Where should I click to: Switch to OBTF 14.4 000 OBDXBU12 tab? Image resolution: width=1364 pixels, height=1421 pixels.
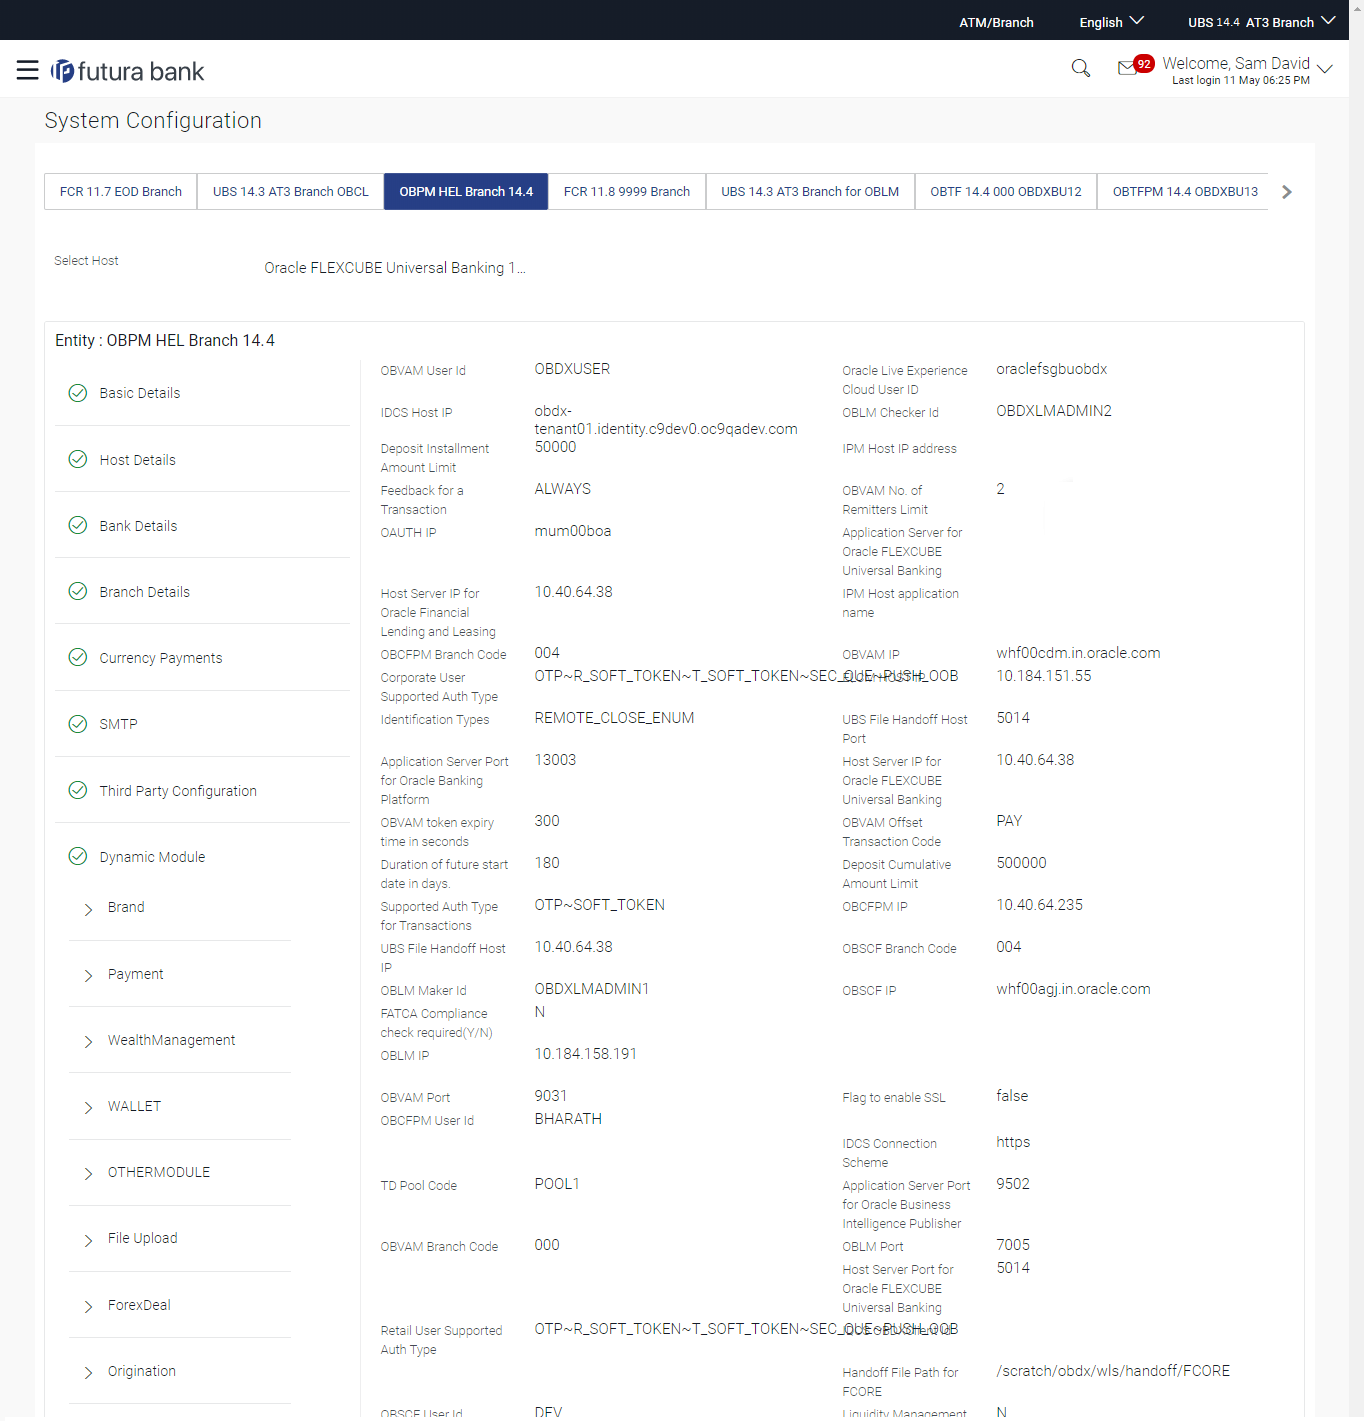[1006, 191]
